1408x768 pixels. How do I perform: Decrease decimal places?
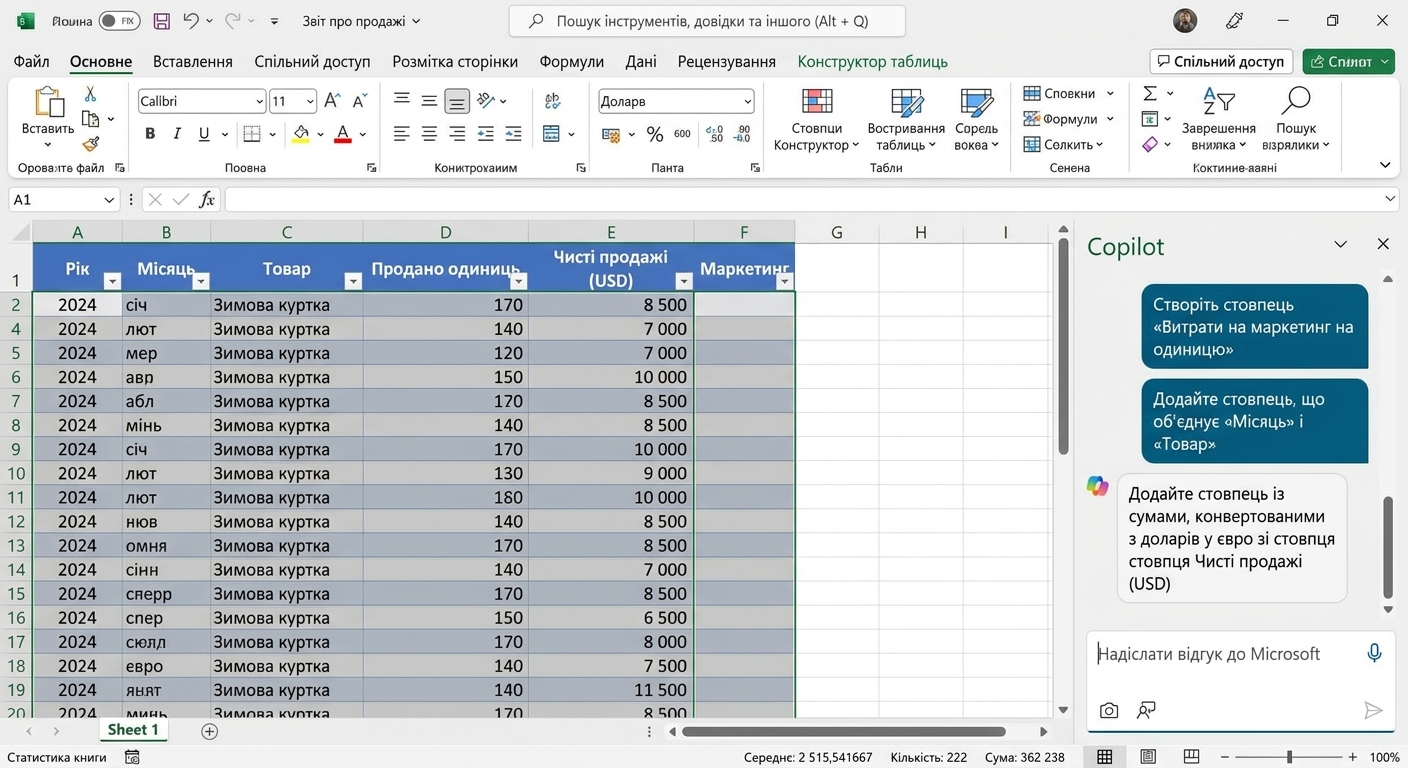pyautogui.click(x=742, y=134)
